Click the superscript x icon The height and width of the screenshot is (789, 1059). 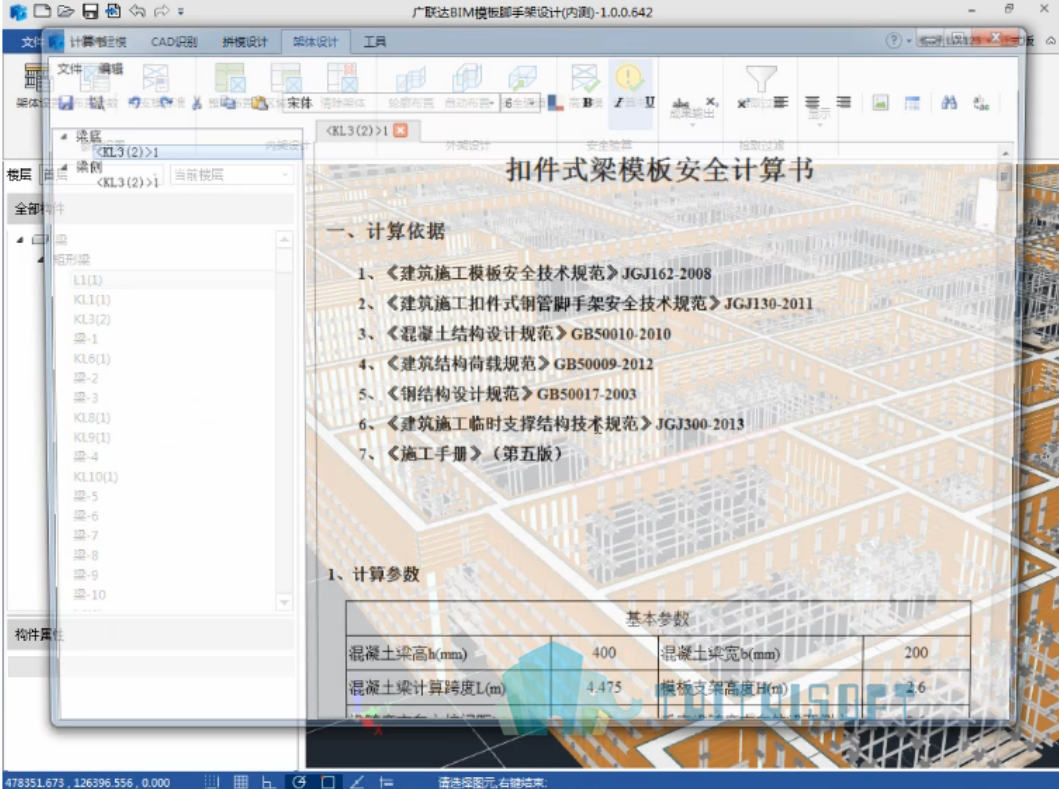click(x=743, y=103)
